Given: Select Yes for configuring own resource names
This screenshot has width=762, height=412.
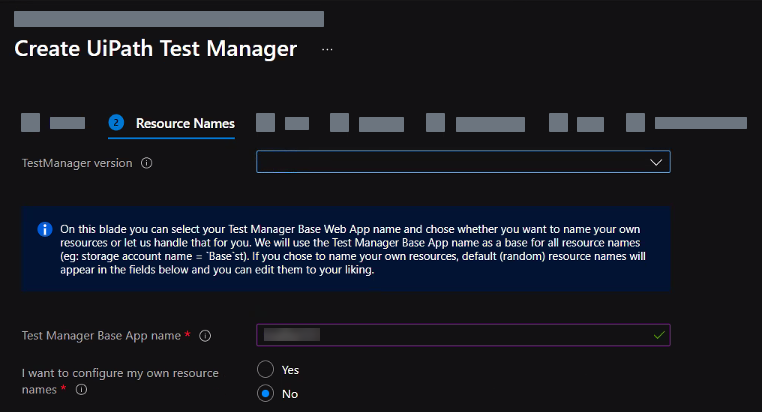Looking at the screenshot, I should click(265, 369).
